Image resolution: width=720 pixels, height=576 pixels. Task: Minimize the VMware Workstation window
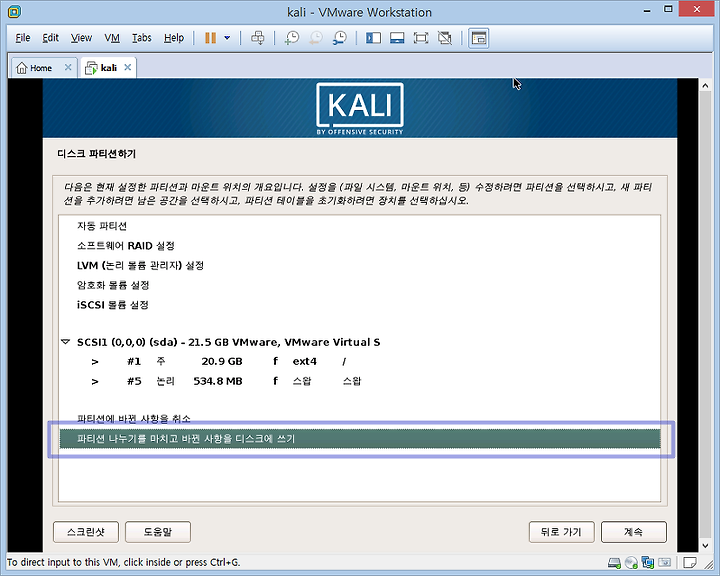coord(647,10)
